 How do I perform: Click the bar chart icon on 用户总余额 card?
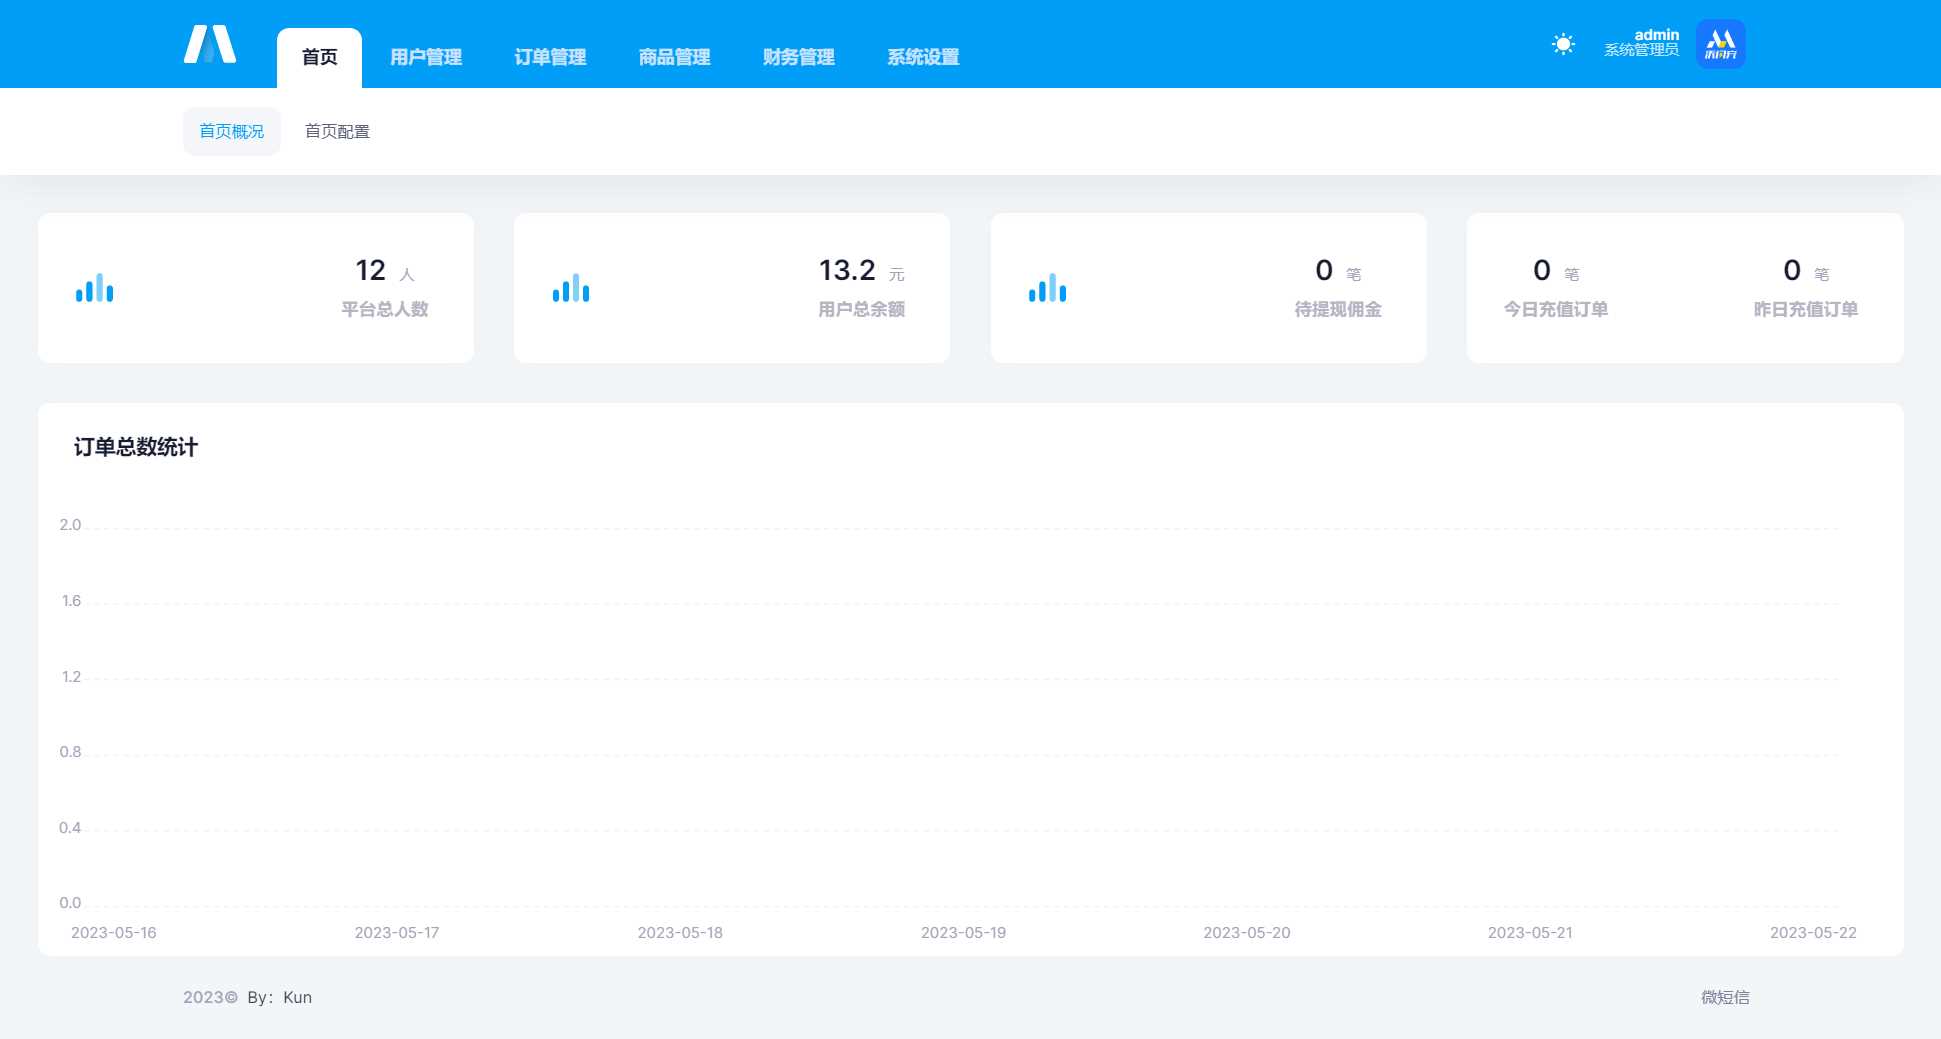[x=571, y=288]
